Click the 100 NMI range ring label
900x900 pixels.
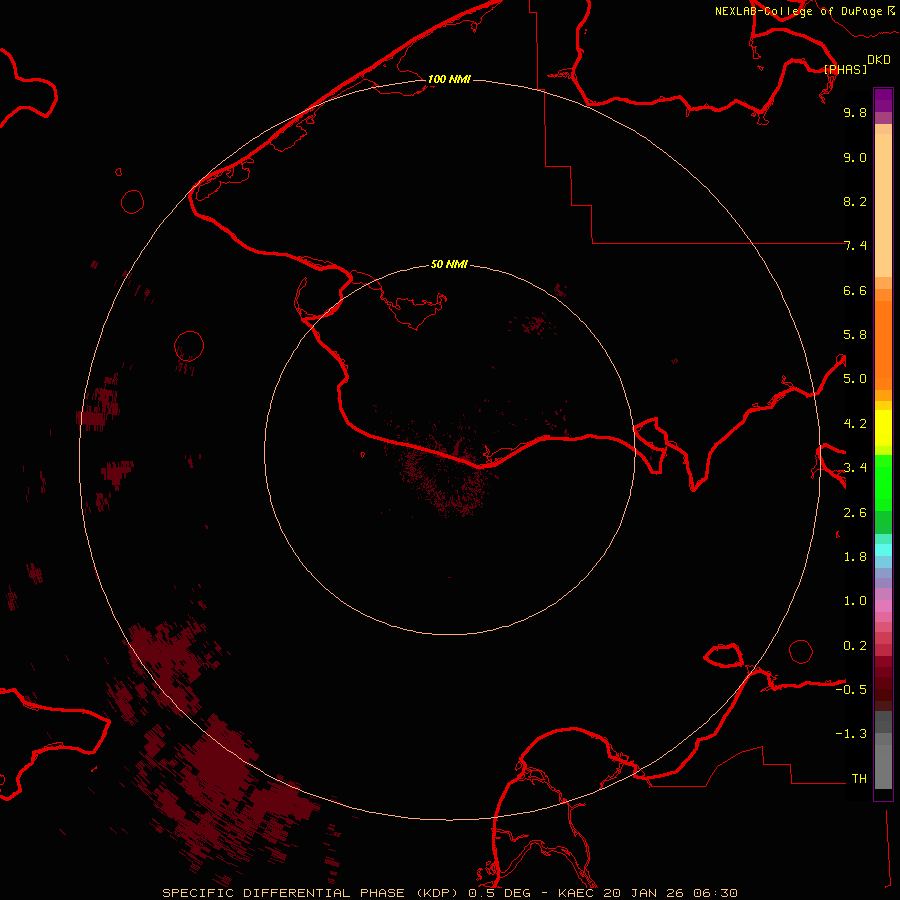click(449, 79)
